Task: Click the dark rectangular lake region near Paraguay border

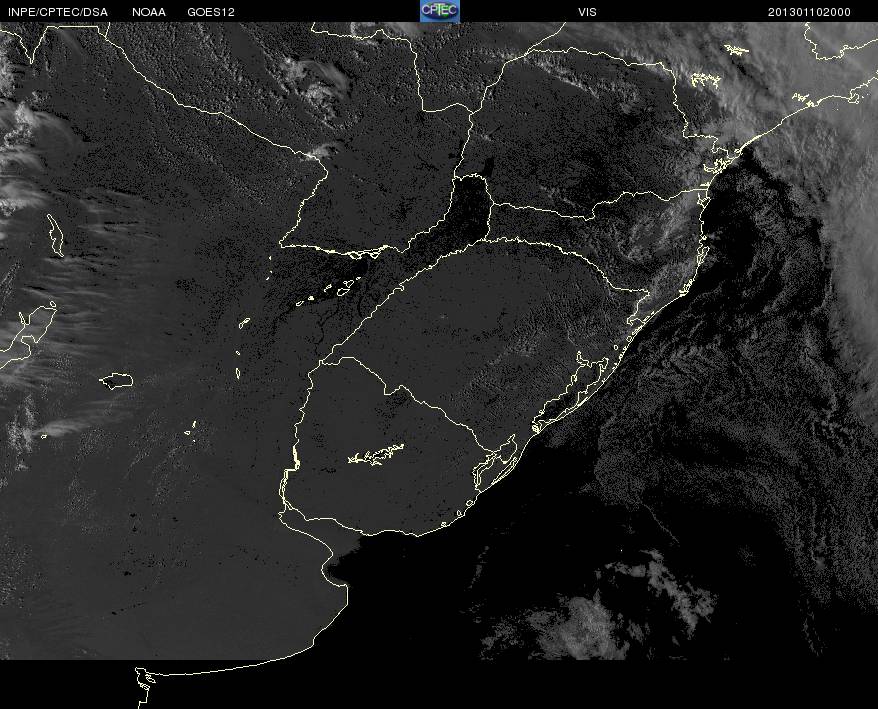Action: click(x=470, y=205)
